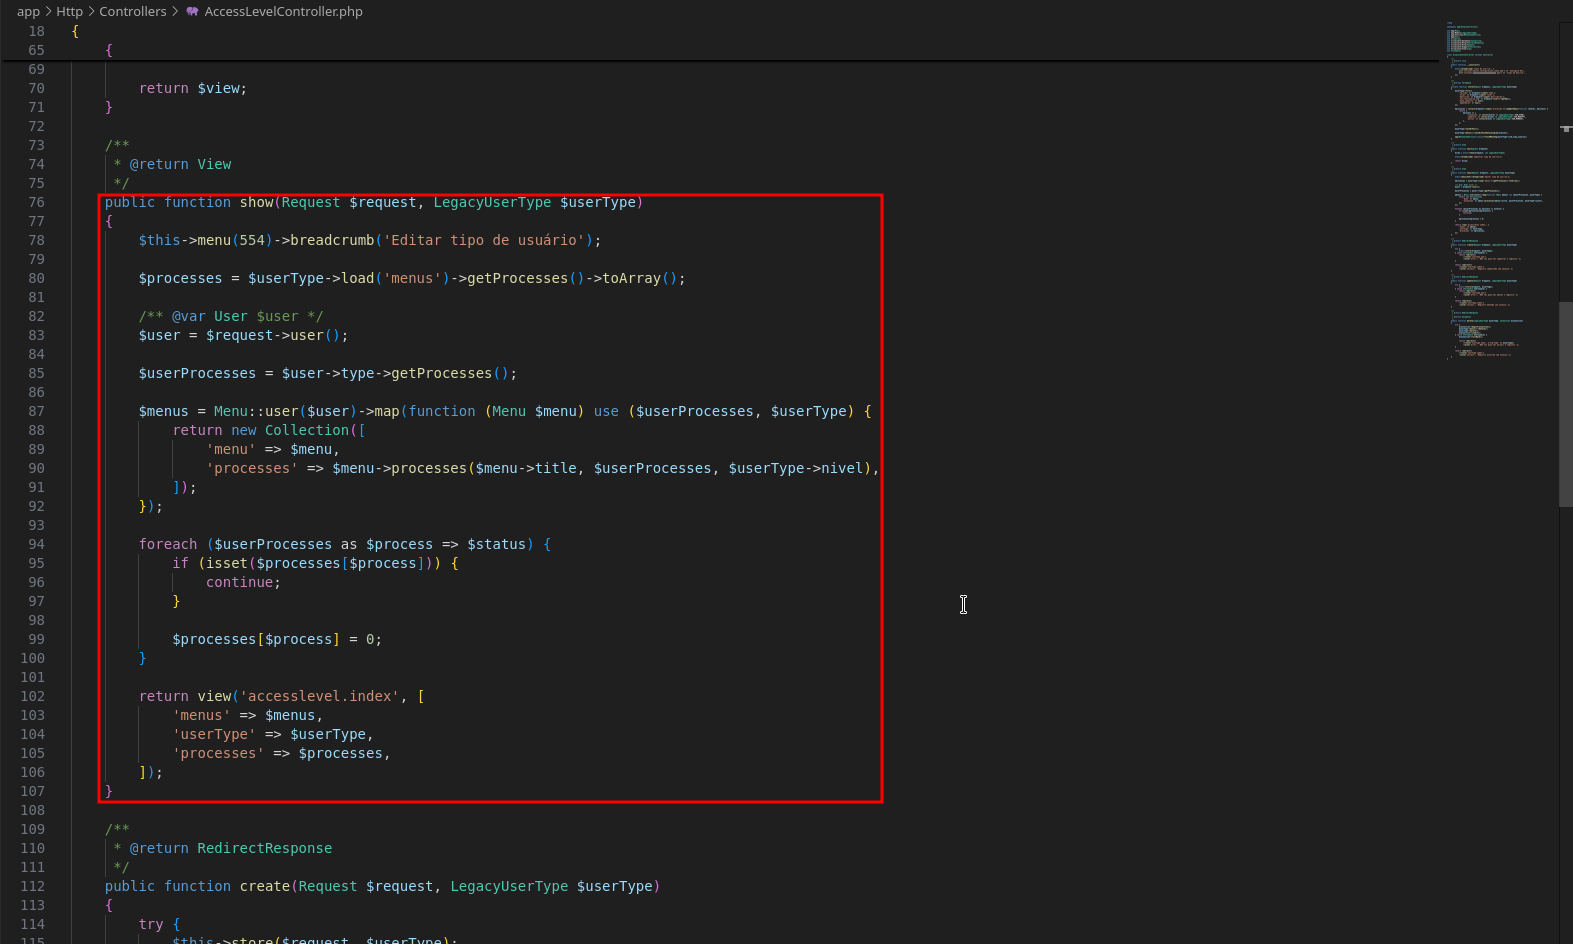Select line number 112 in the gutter

[x=32, y=886]
